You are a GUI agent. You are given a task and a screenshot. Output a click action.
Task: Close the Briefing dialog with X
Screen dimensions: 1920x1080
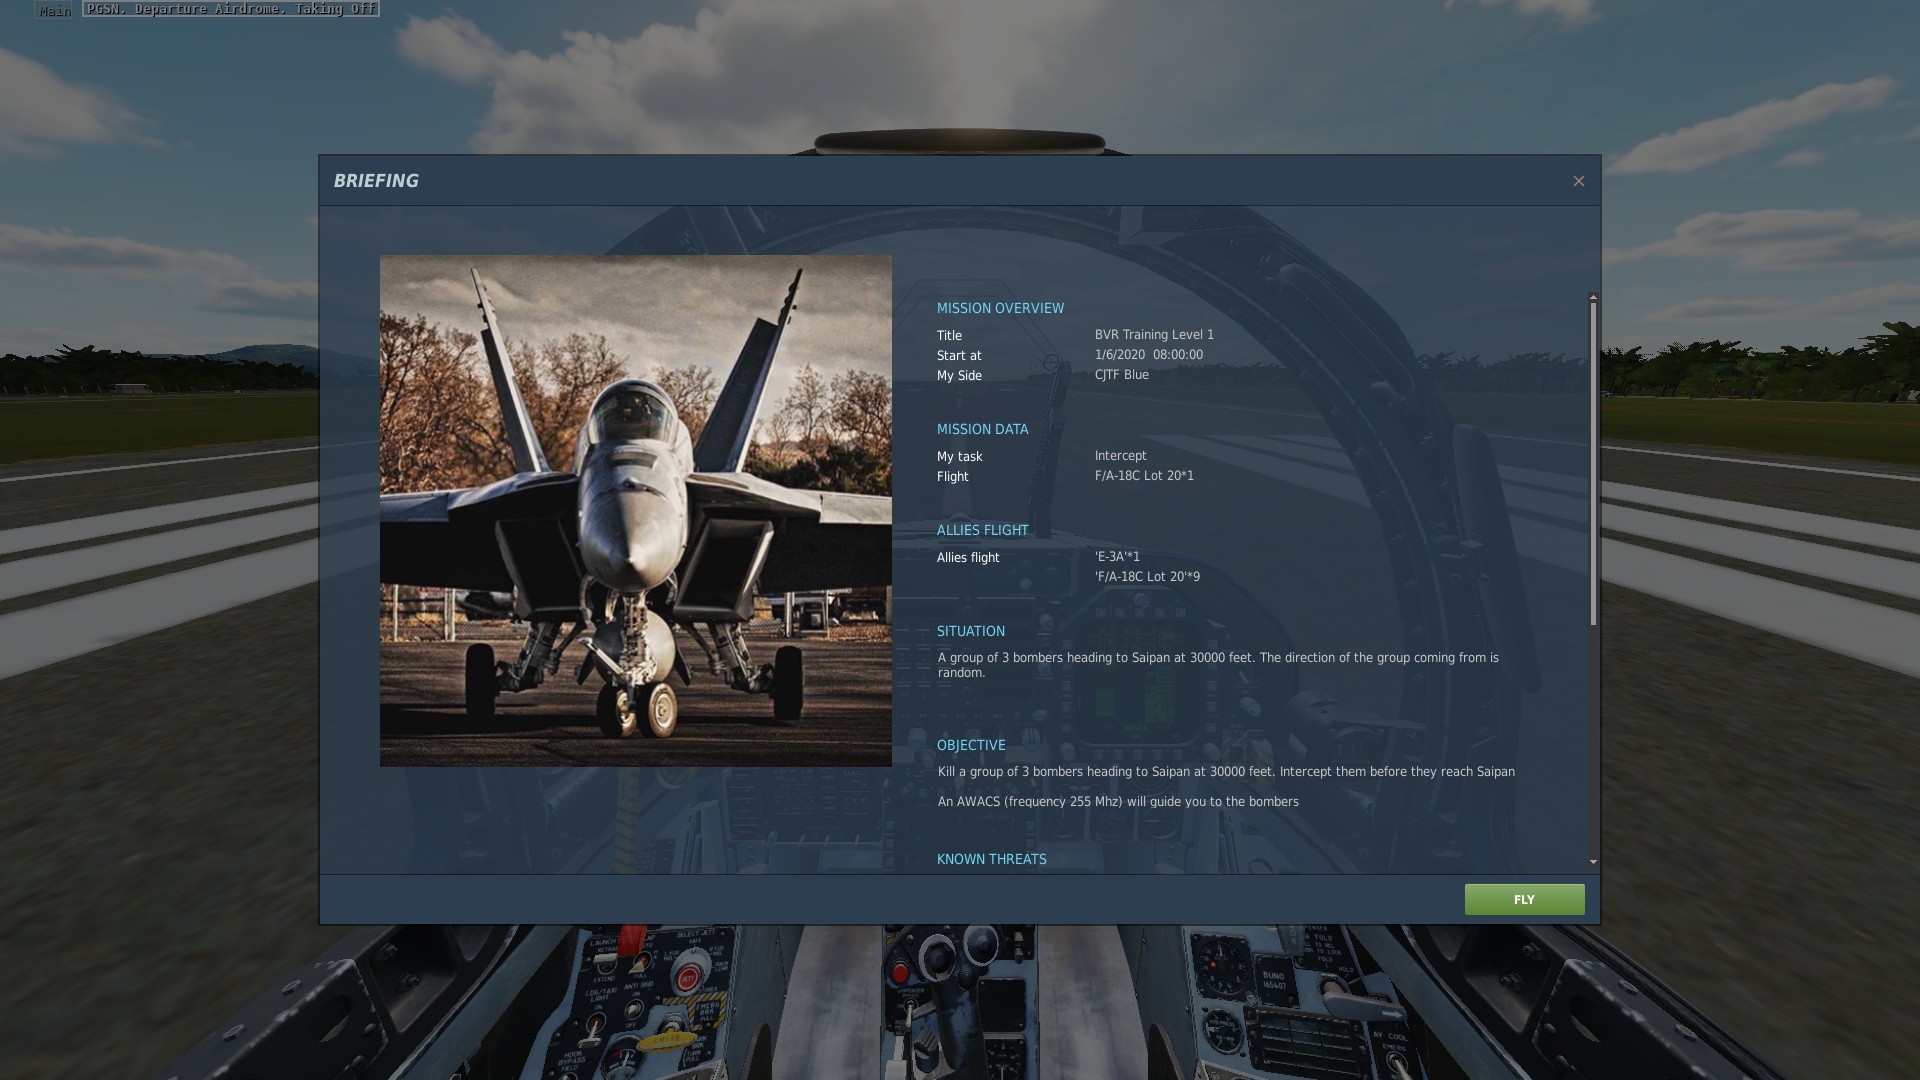tap(1578, 181)
